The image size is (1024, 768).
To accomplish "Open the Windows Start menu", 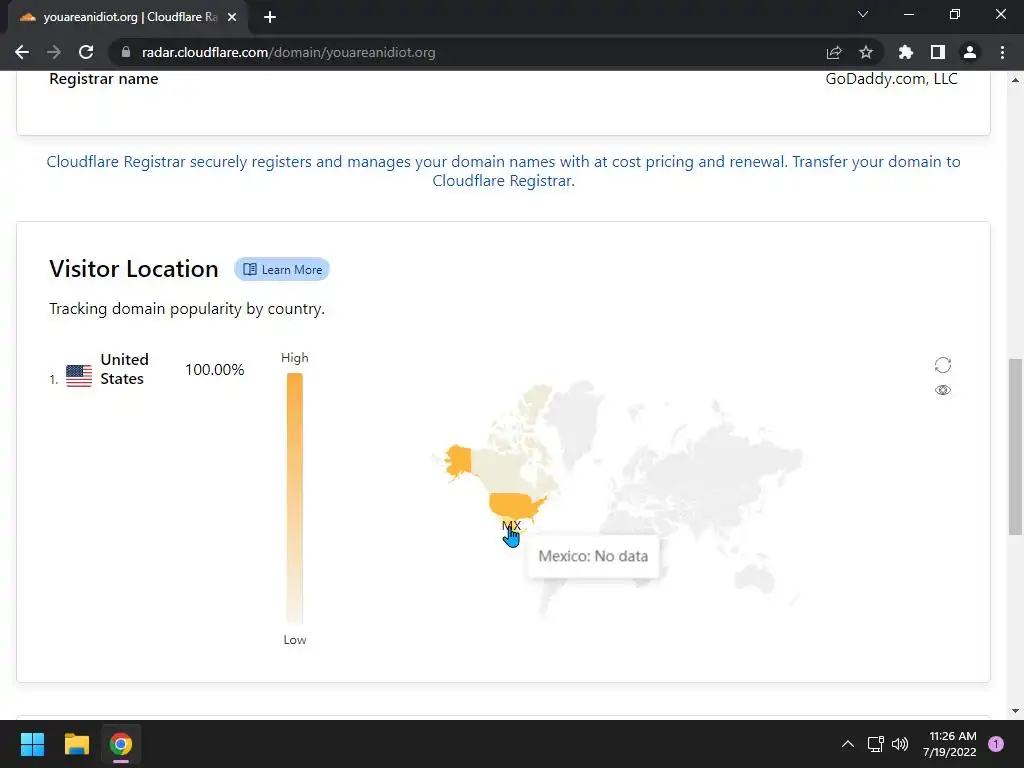I will click(32, 744).
